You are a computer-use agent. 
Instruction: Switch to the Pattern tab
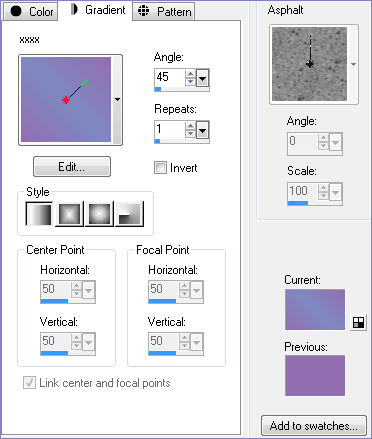(x=164, y=11)
